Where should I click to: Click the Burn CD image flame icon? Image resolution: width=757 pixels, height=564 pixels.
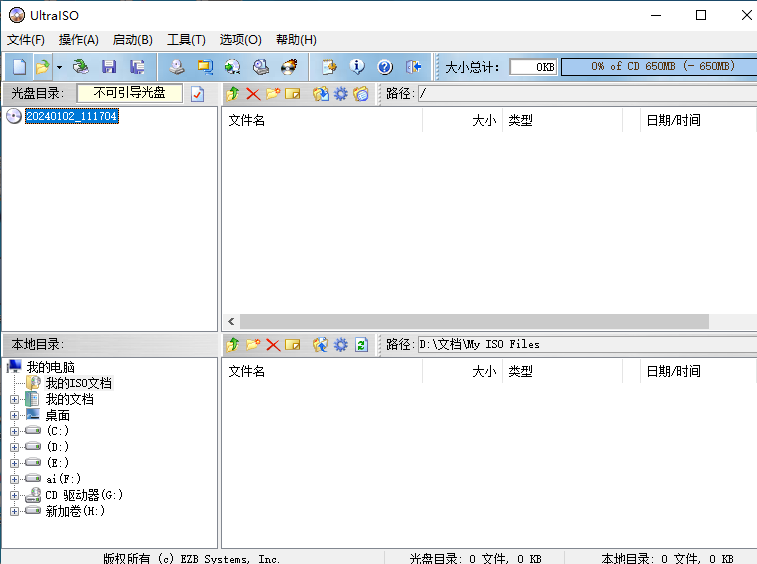tap(289, 67)
